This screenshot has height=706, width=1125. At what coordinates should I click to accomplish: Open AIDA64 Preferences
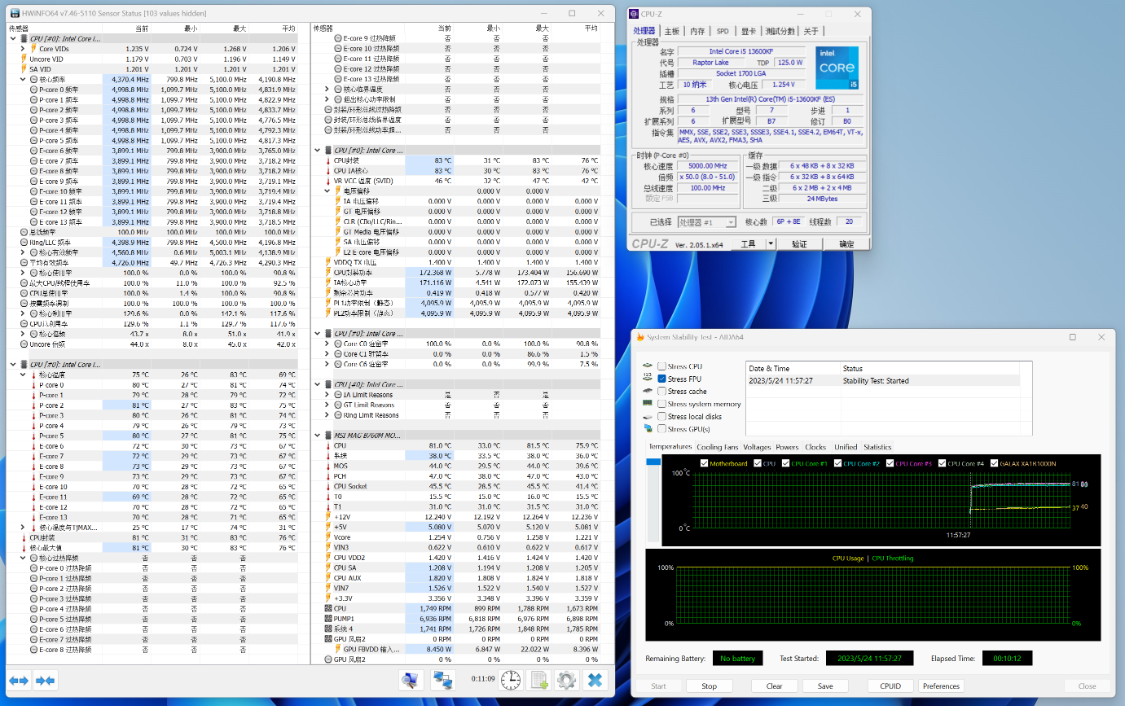coord(941,686)
